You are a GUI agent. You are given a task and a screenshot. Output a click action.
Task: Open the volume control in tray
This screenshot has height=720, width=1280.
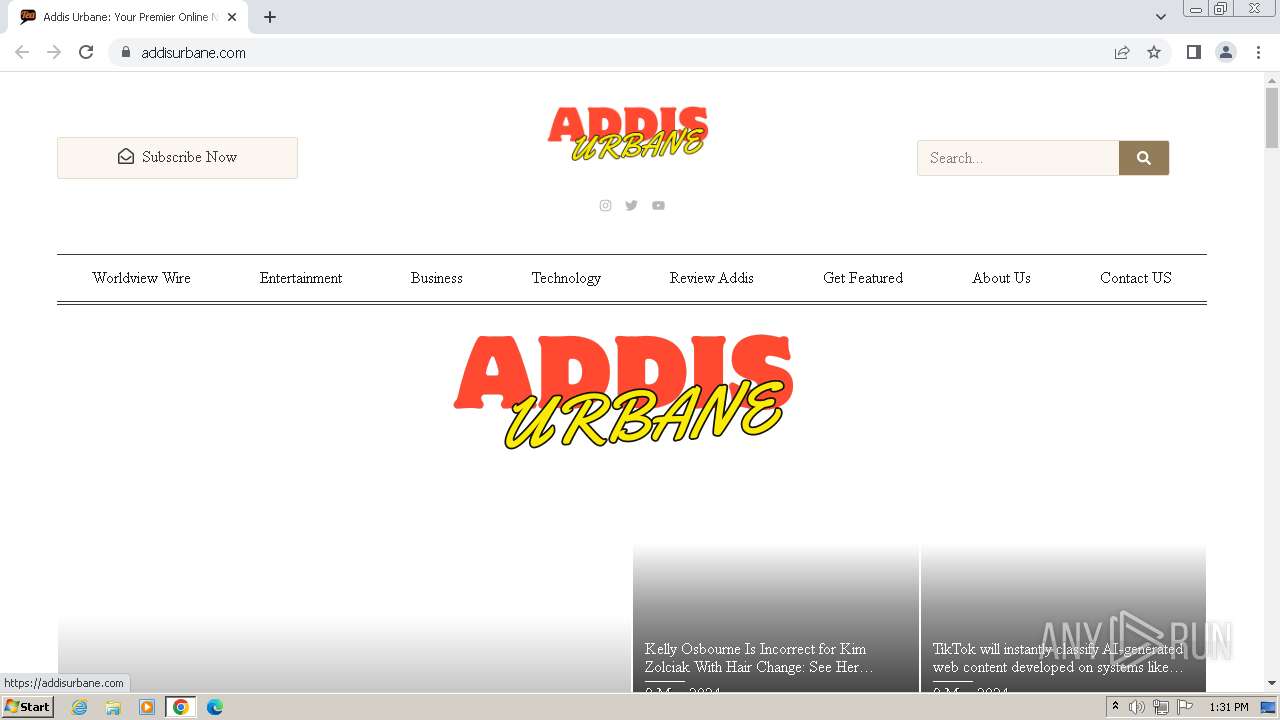1137,707
